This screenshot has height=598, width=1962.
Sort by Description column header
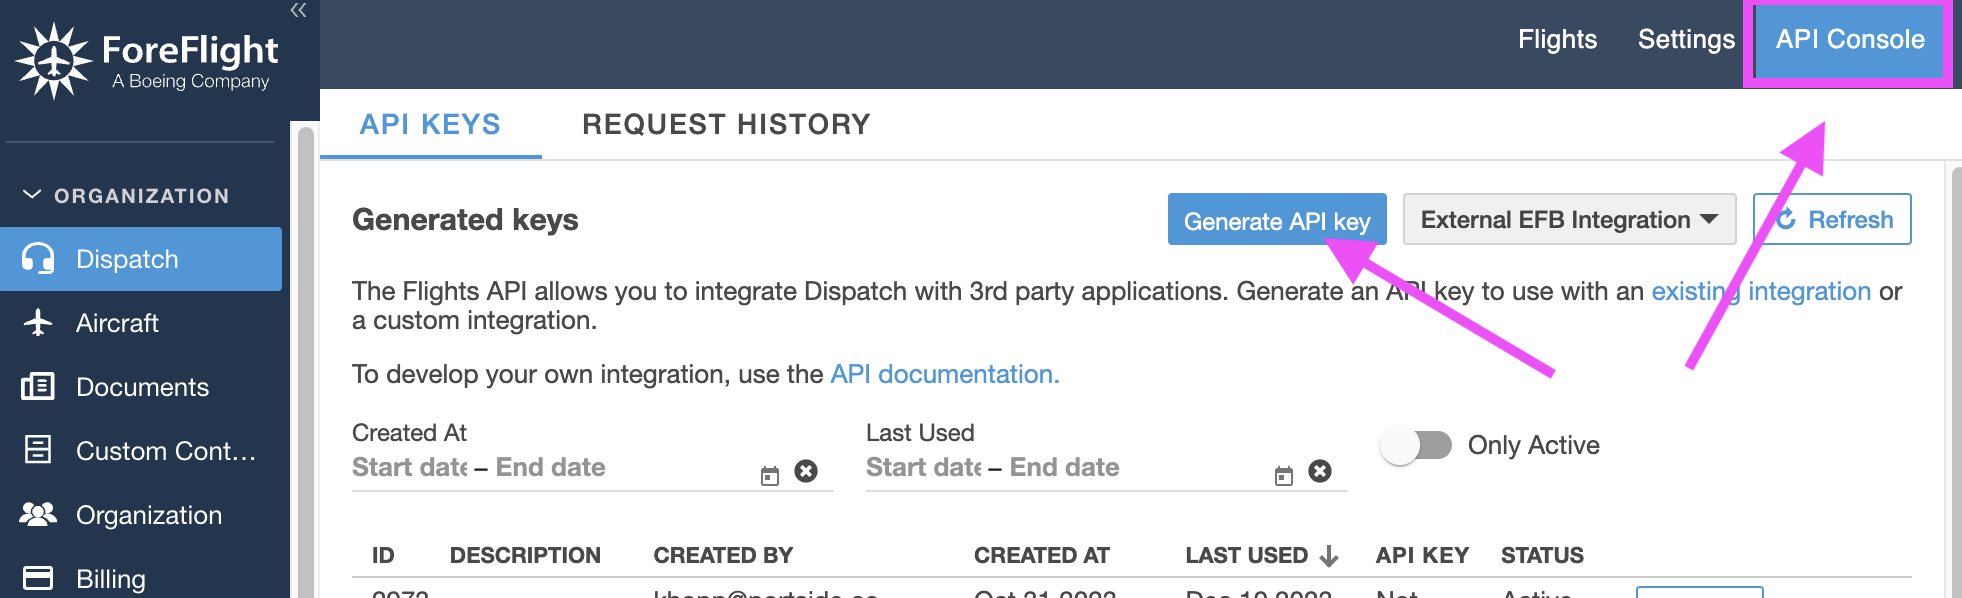[525, 555]
